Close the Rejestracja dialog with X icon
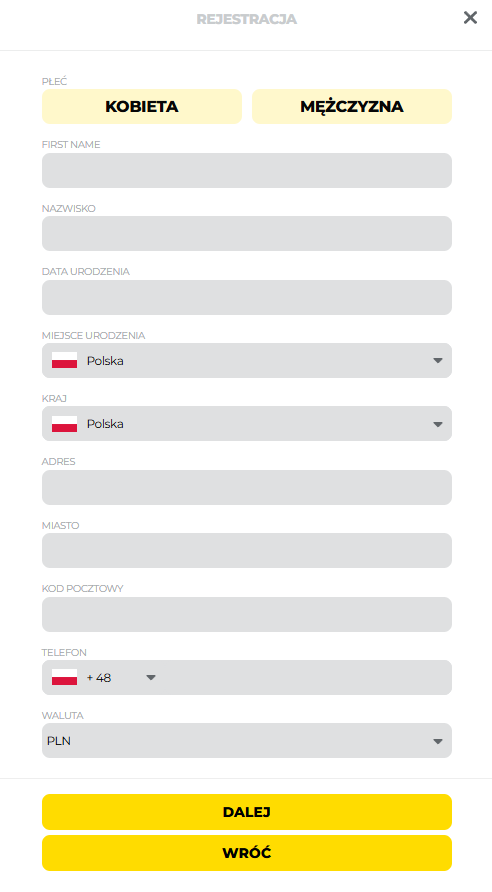Image resolution: width=492 pixels, height=892 pixels. coord(470,18)
